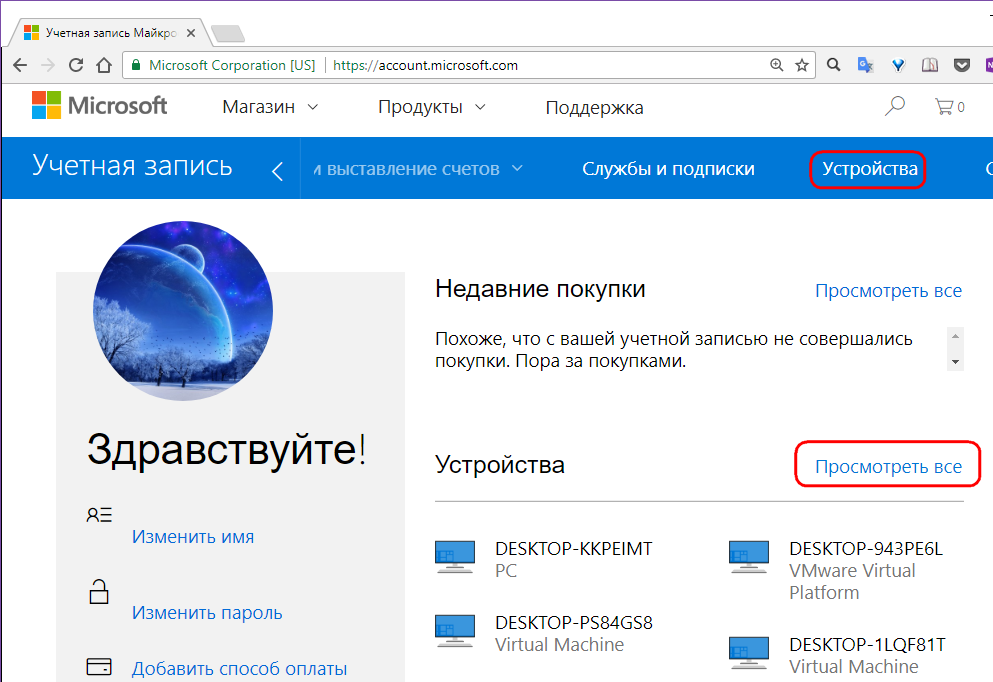Open device DESKTOP-KKPEIMT name
This screenshot has width=993, height=682.
[x=574, y=549]
